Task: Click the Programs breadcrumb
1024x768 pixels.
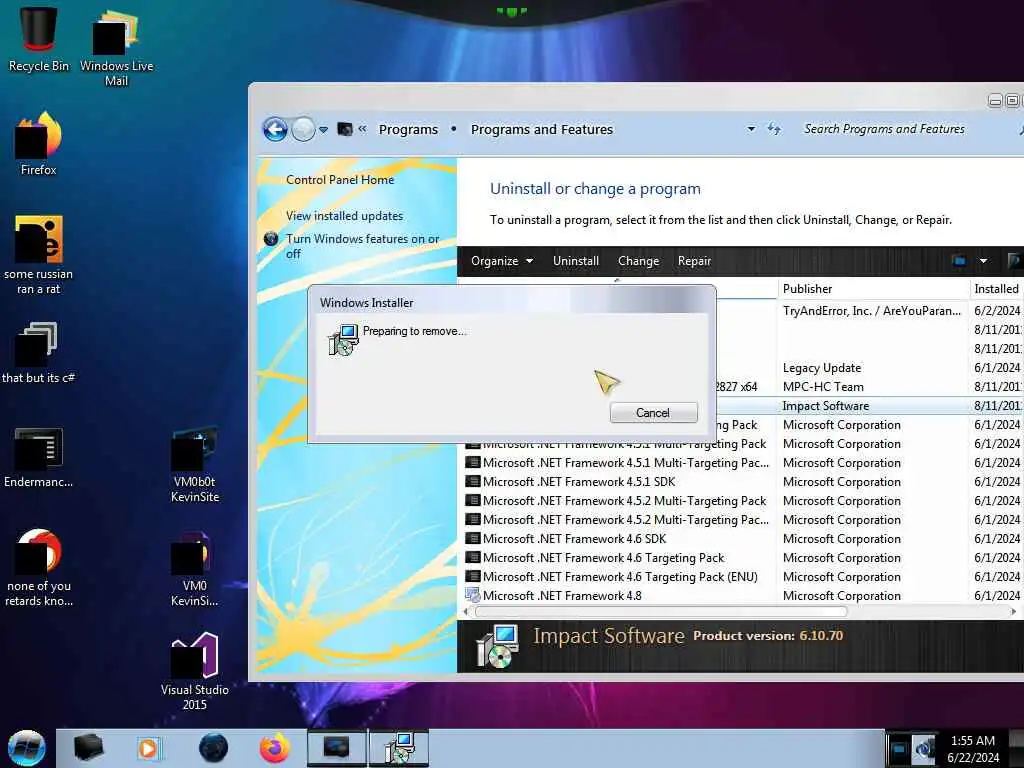Action: [x=408, y=129]
